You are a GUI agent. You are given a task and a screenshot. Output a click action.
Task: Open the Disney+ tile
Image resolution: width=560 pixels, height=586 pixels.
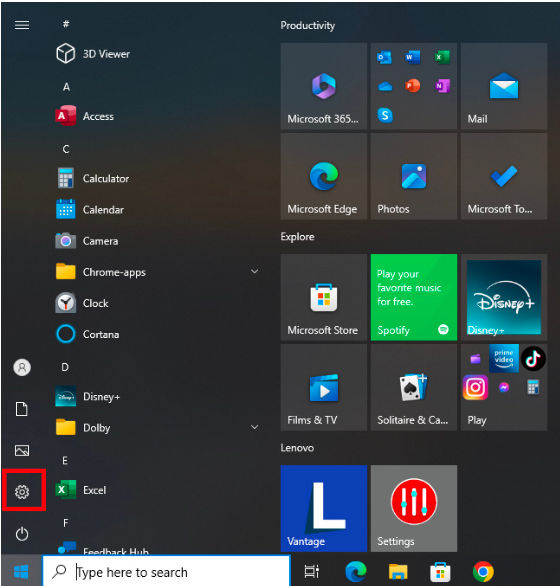pos(504,297)
